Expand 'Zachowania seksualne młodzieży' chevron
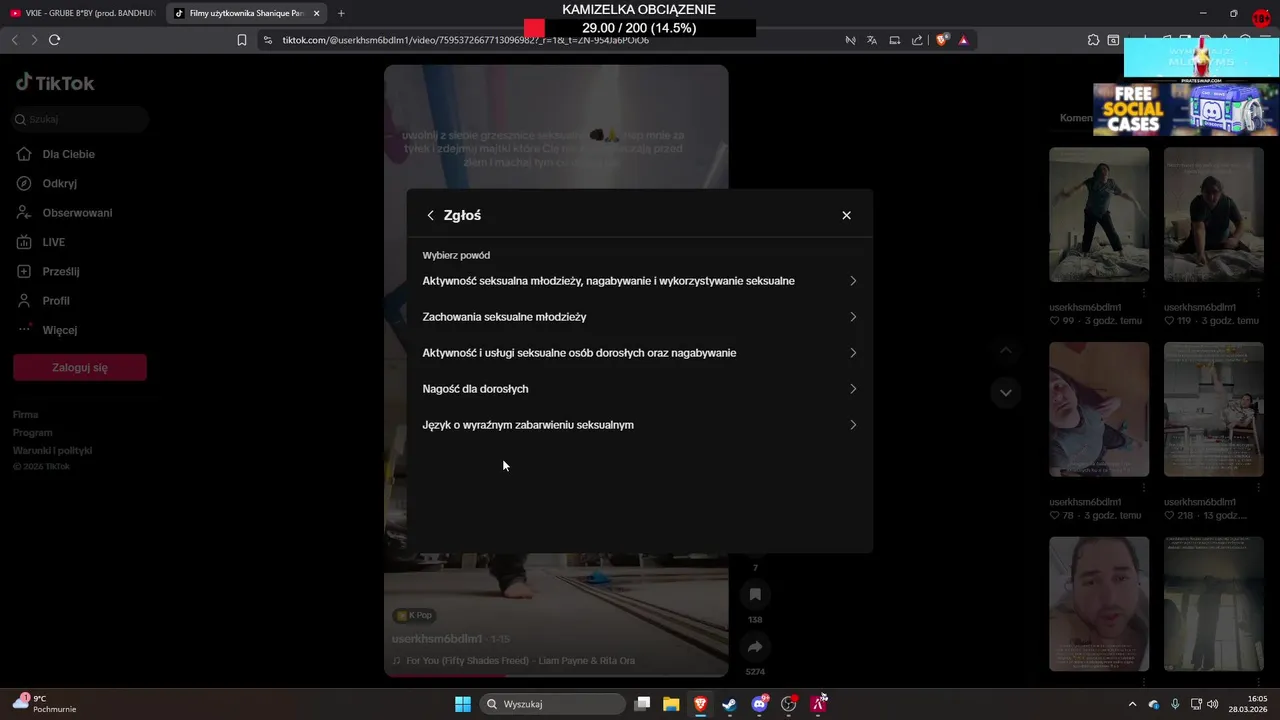Viewport: 1280px width, 720px height. pyautogui.click(x=853, y=317)
